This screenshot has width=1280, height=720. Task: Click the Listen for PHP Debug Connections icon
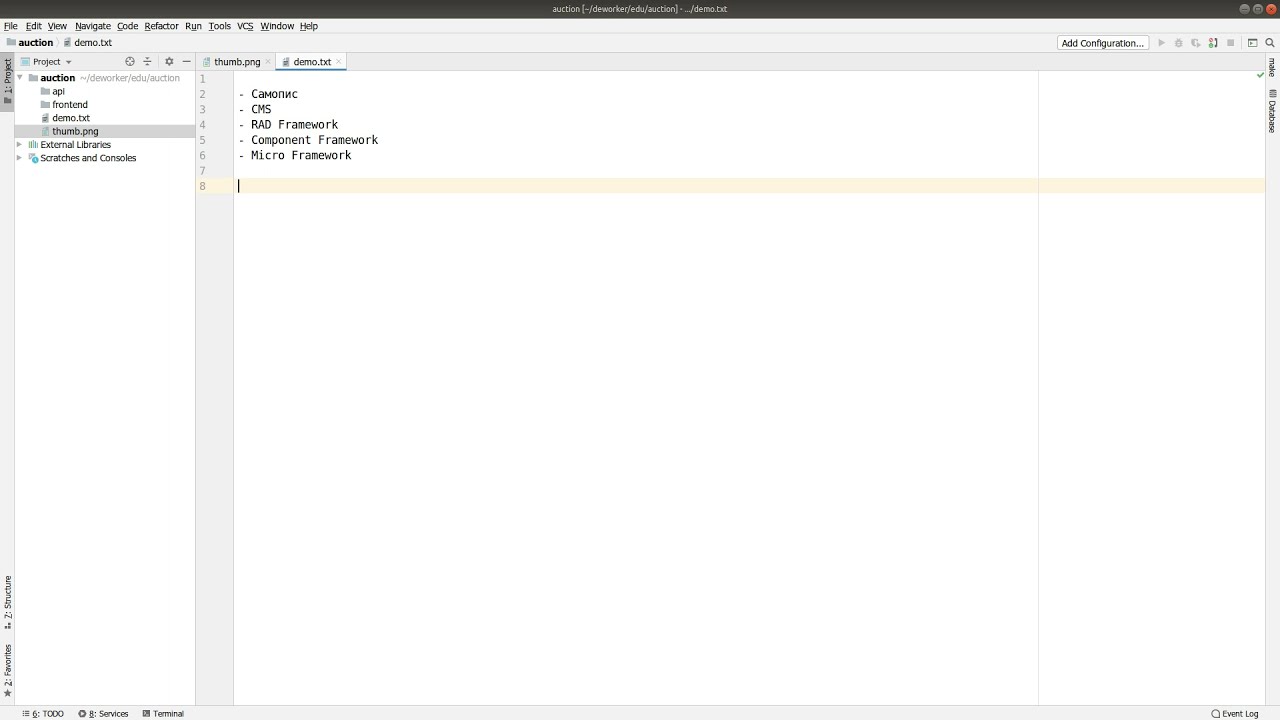tap(1213, 43)
